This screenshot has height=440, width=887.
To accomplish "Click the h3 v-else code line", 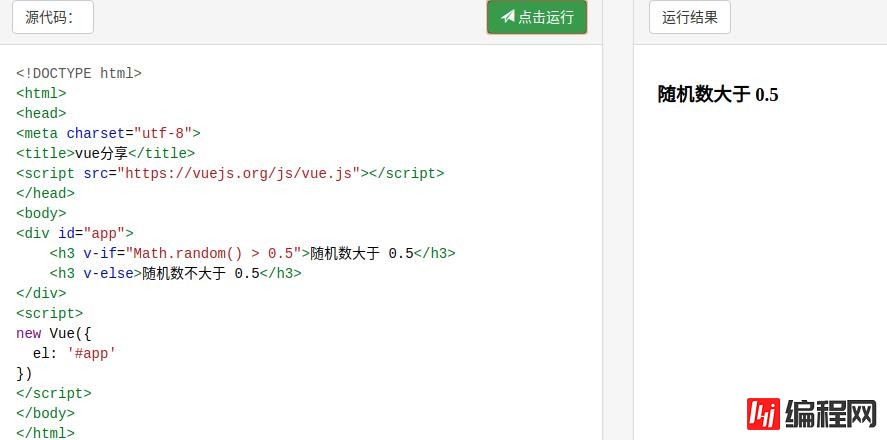I will tap(175, 273).
